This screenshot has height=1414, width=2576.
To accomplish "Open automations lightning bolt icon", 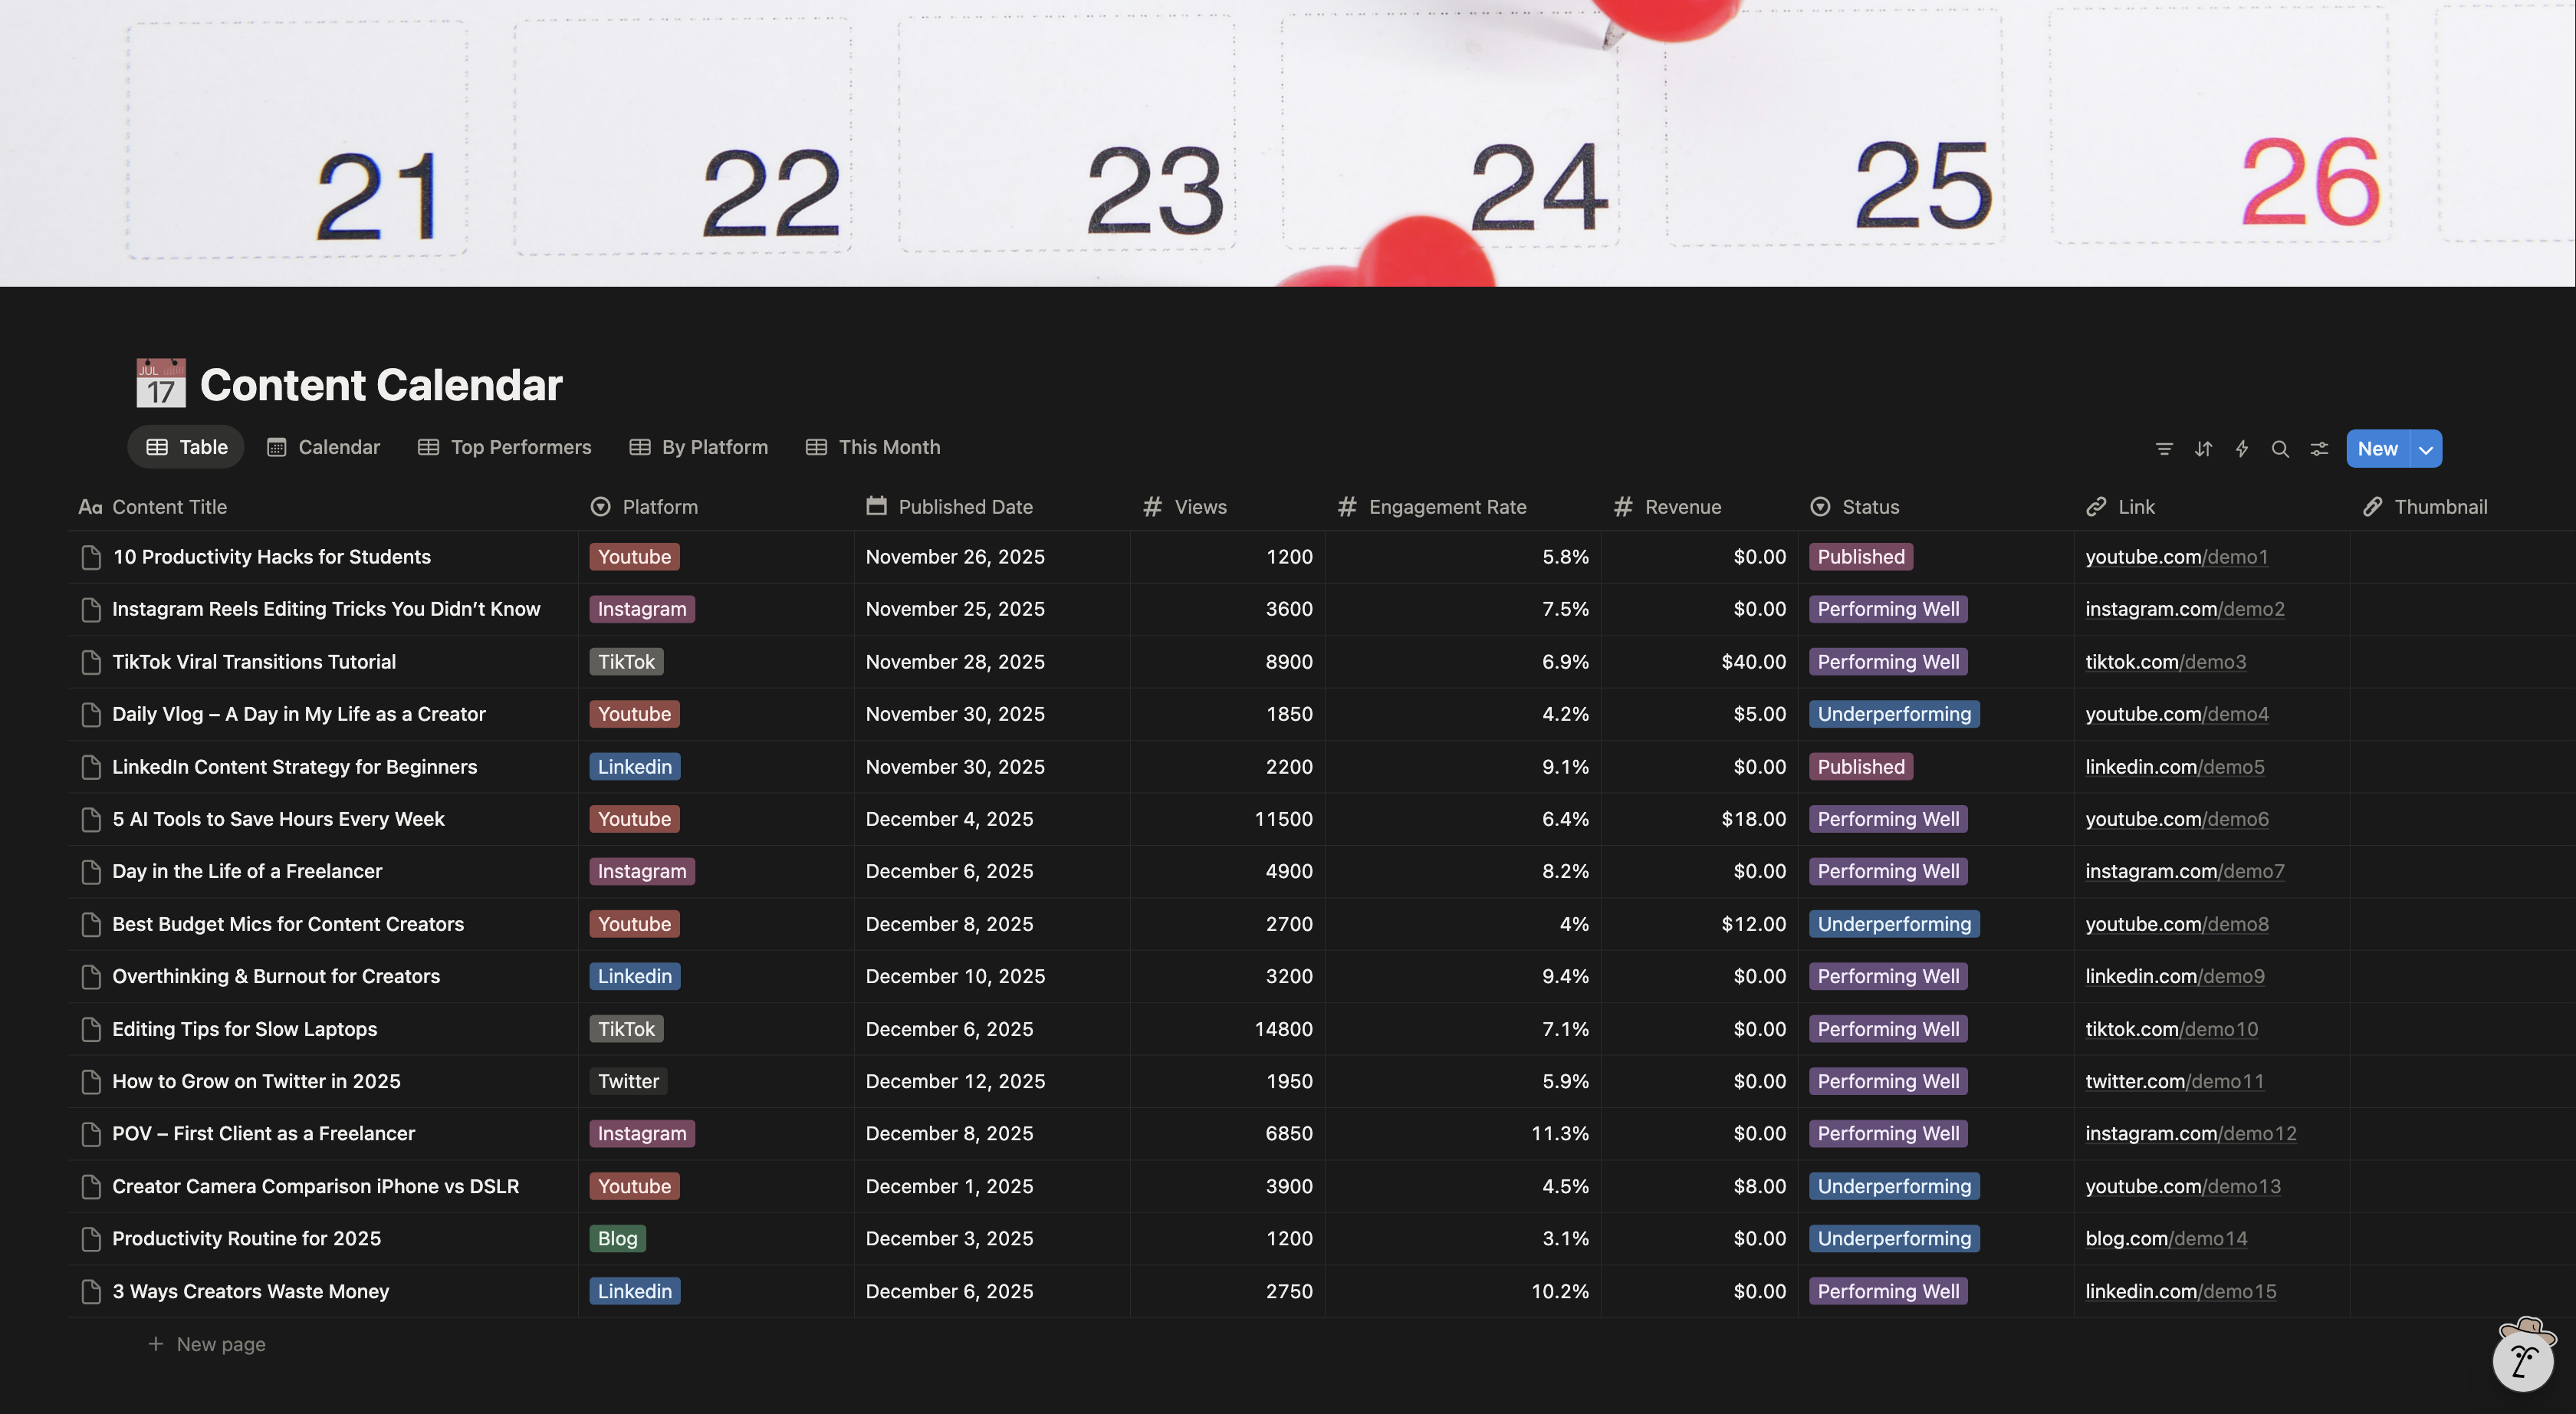I will click(x=2242, y=449).
